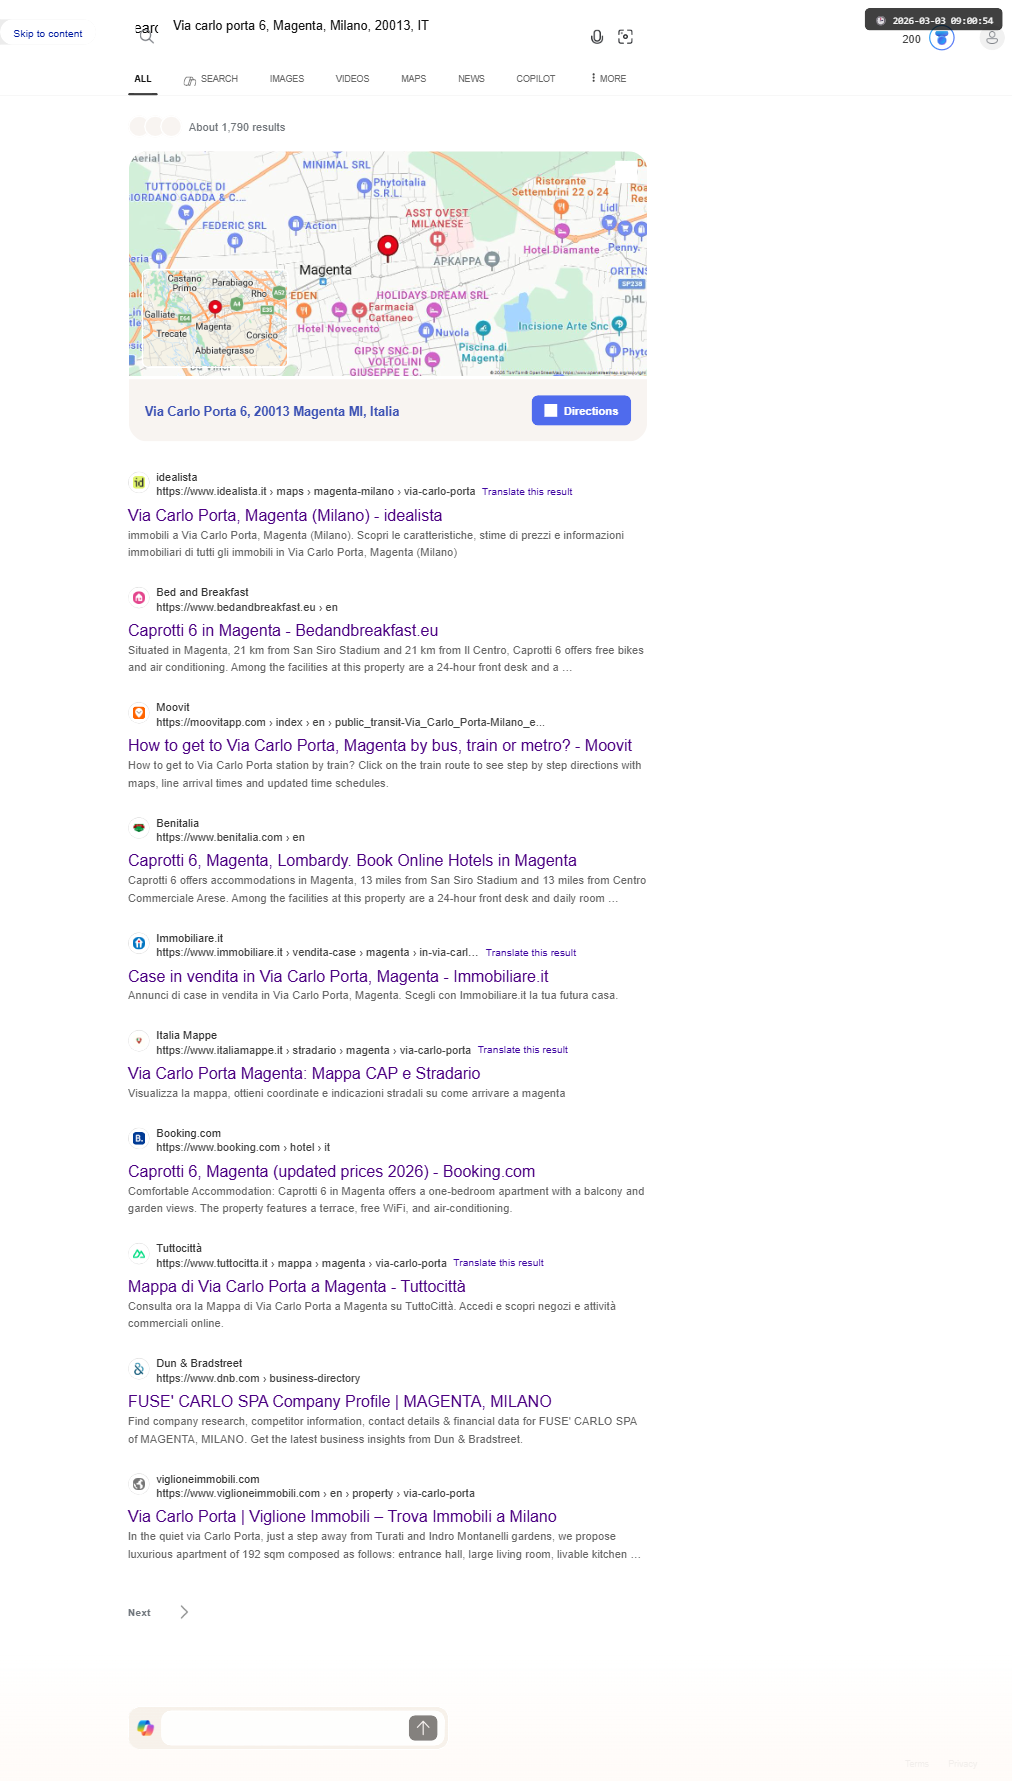
Task: Open the rewards medal icon
Action: (x=942, y=38)
